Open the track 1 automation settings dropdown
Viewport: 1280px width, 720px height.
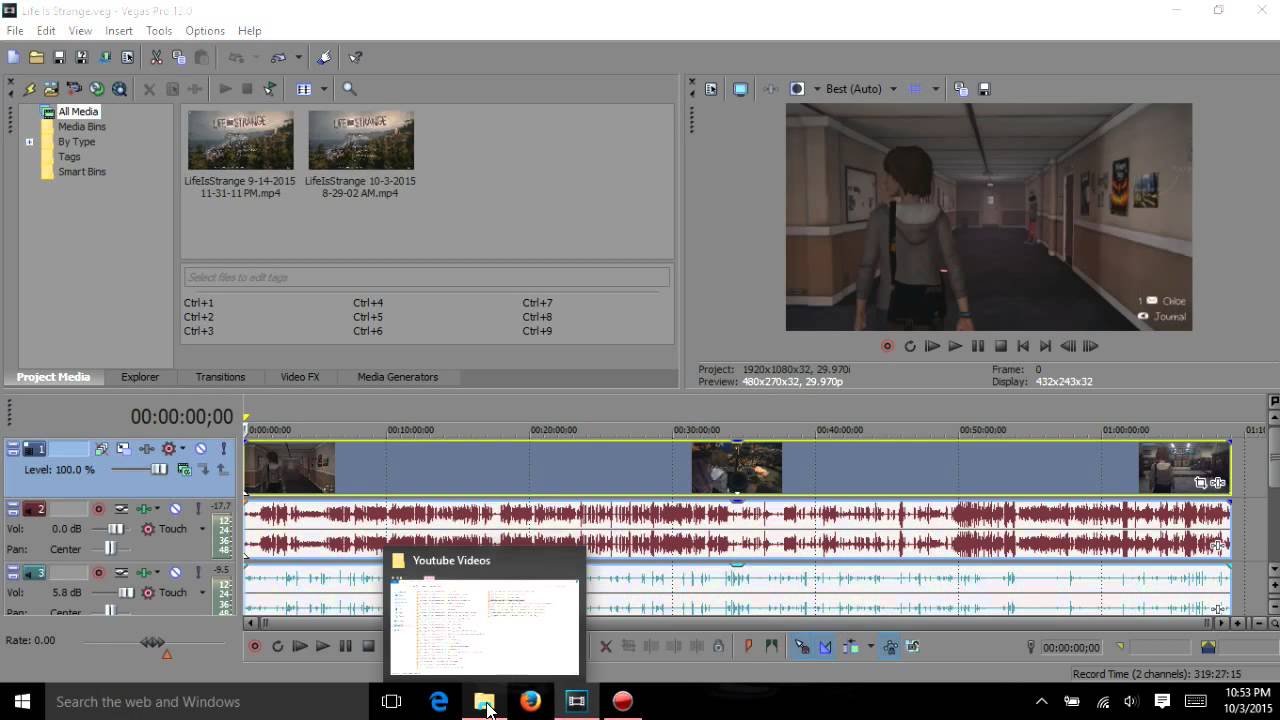coord(182,449)
